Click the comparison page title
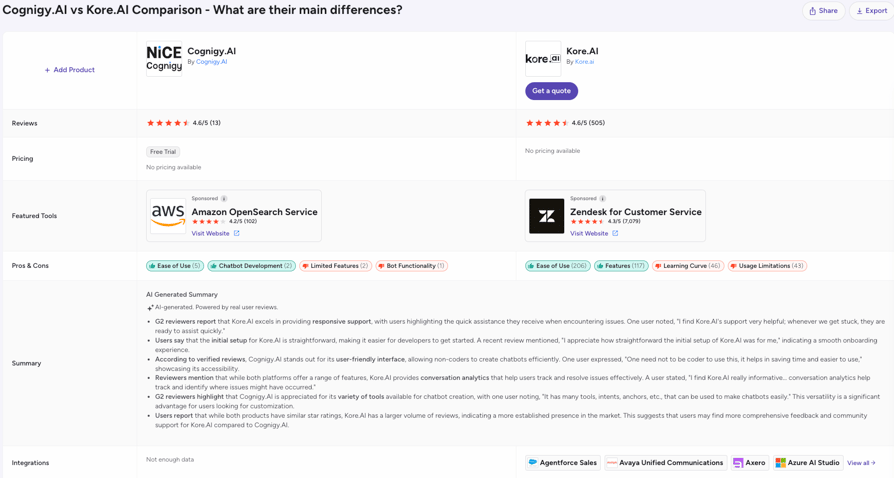 pyautogui.click(x=202, y=10)
